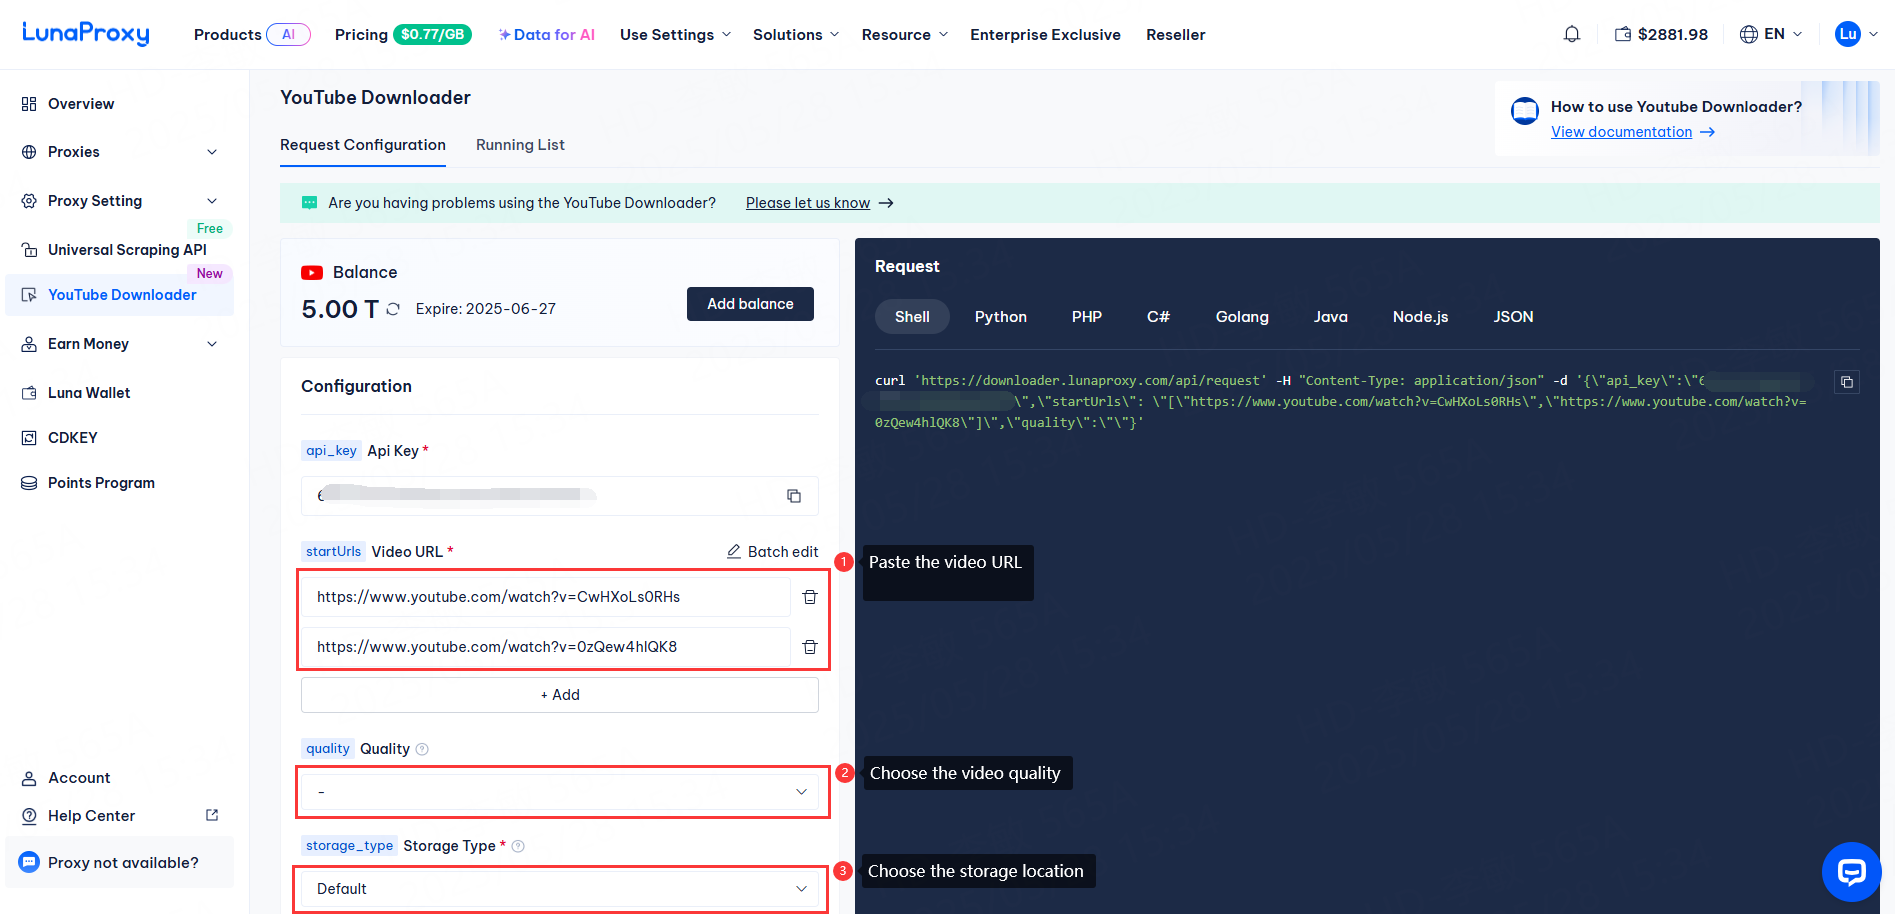Switch to the Running List tab
1895x914 pixels.
click(x=520, y=145)
